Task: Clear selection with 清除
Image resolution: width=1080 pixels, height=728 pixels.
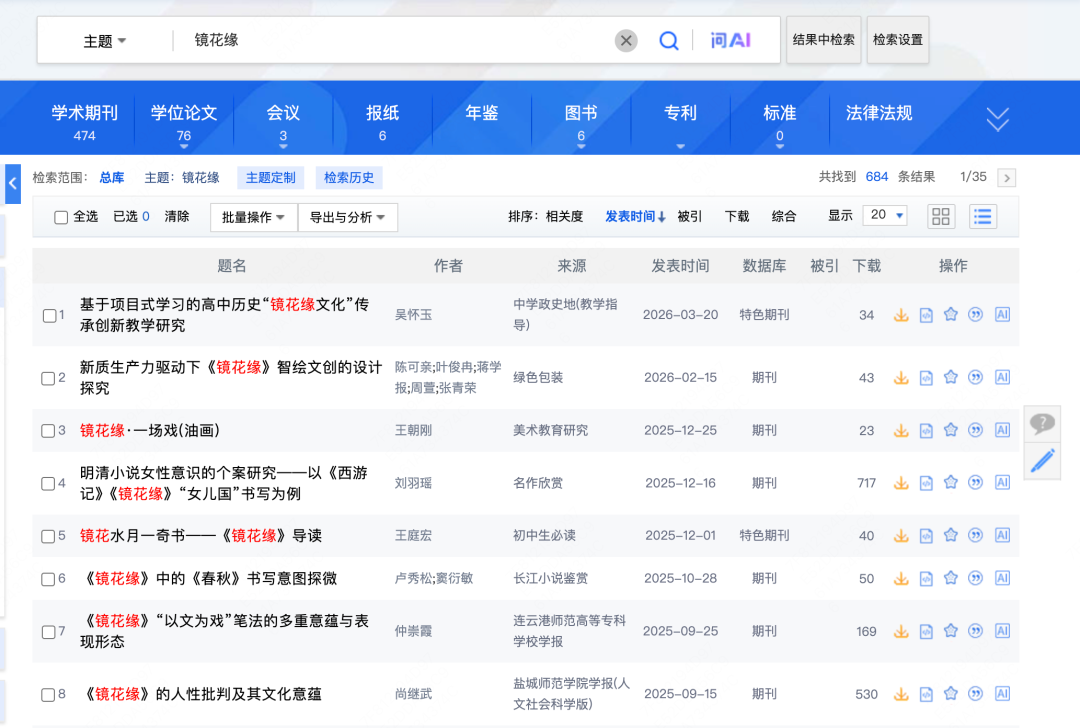Action: coord(177,217)
